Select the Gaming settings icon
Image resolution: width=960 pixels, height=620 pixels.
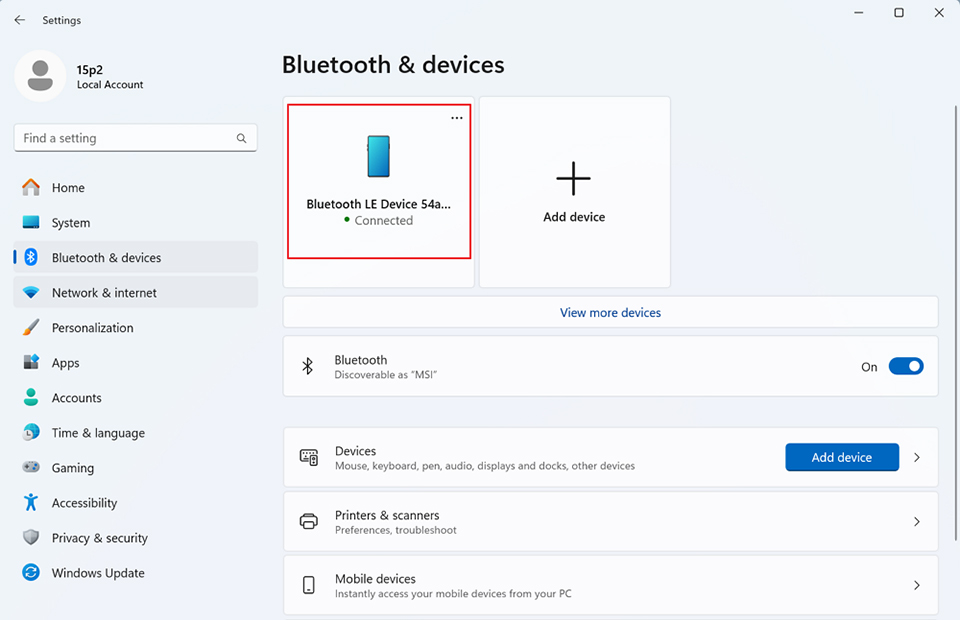tap(31, 467)
